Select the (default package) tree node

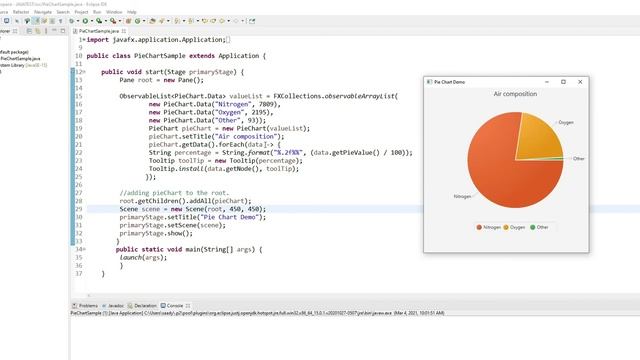tap(14, 52)
